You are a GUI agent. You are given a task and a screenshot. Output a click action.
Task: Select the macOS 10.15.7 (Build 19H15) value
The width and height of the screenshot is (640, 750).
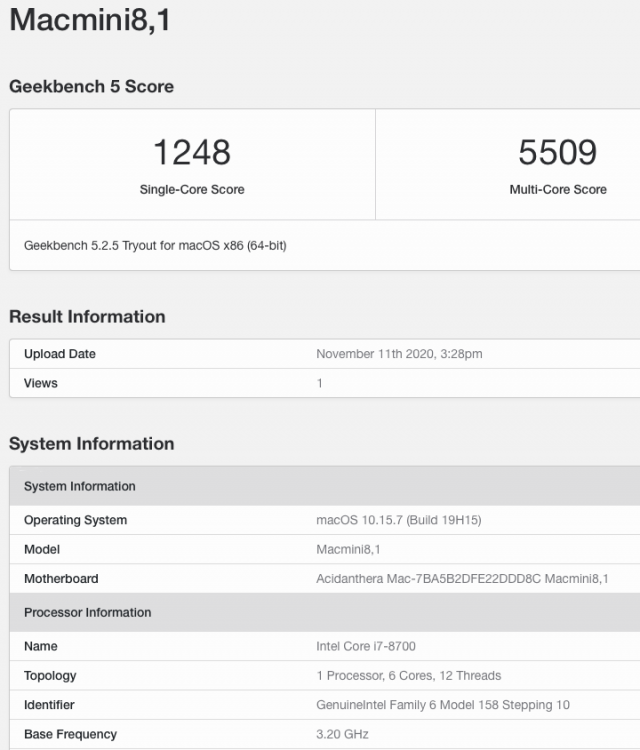pos(398,520)
